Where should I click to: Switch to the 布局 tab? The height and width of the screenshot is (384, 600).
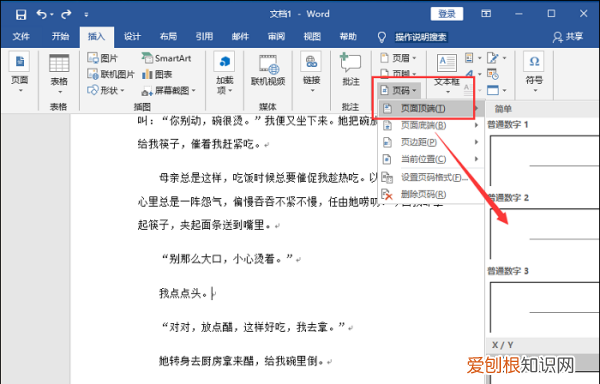(168, 36)
